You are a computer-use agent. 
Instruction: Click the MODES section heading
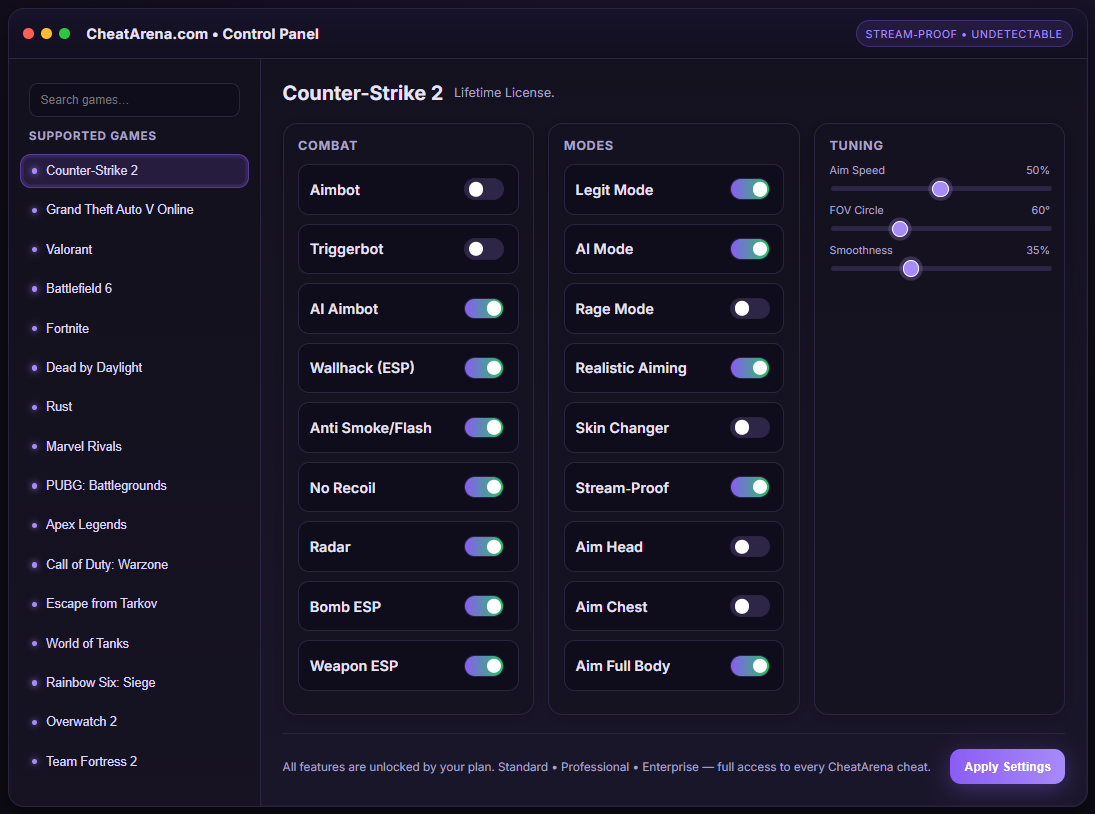589,145
